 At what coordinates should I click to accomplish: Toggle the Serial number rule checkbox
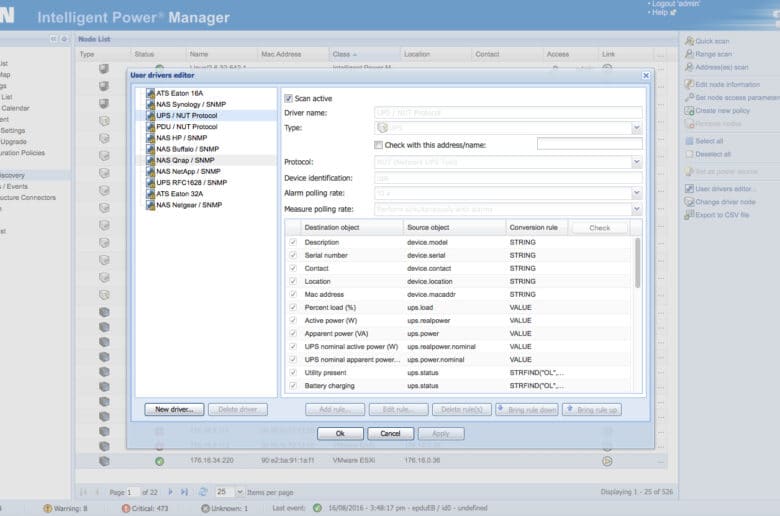click(x=293, y=255)
